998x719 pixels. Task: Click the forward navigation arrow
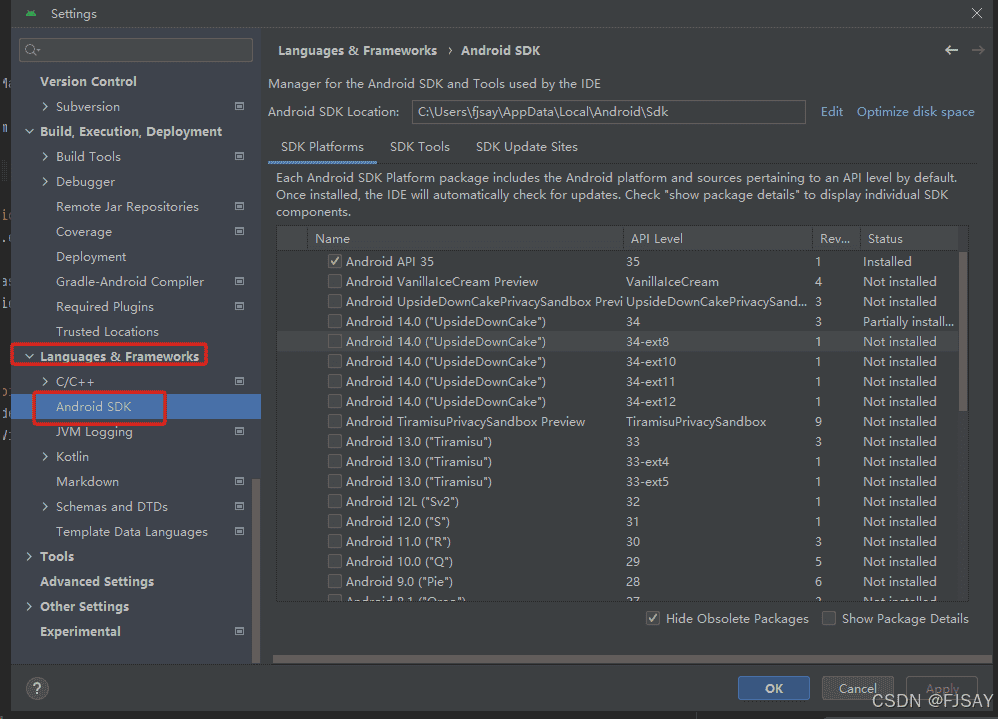(x=978, y=49)
